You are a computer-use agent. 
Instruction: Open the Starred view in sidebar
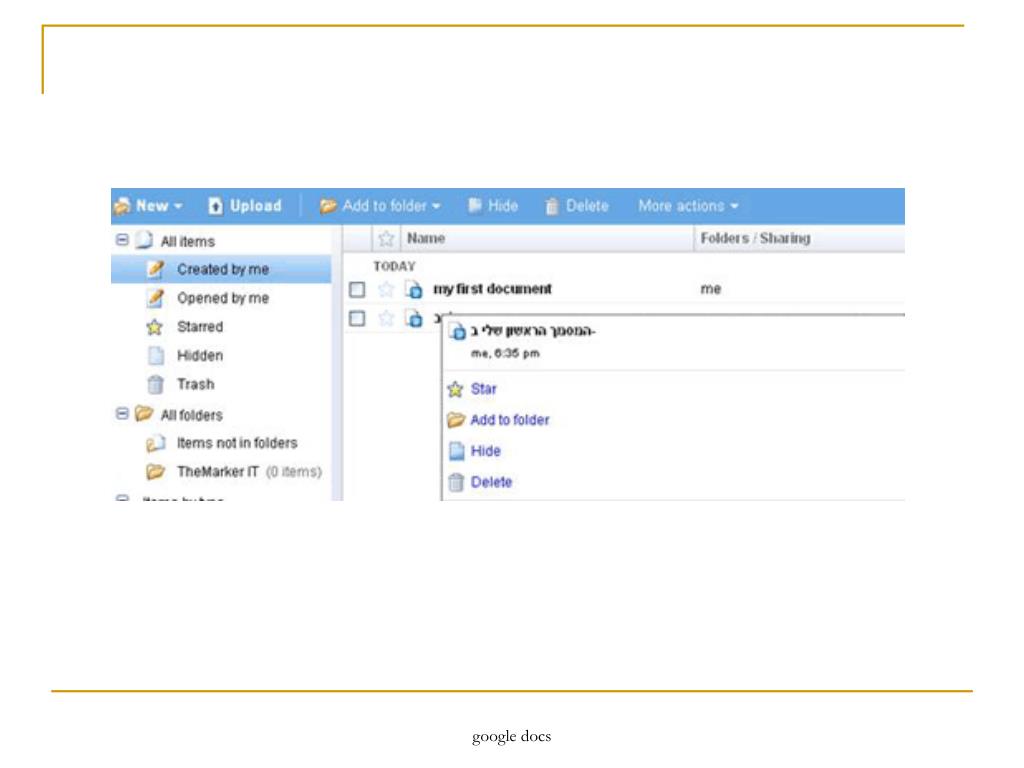click(x=200, y=327)
